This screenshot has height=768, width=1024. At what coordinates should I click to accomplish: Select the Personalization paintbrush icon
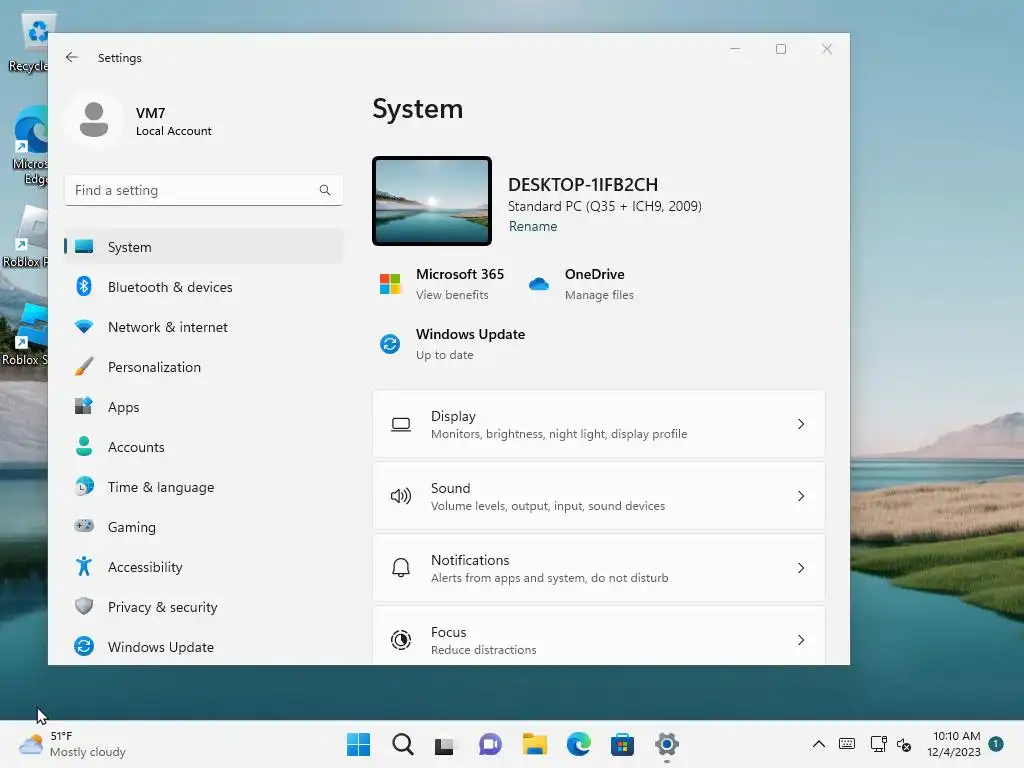tap(84, 366)
